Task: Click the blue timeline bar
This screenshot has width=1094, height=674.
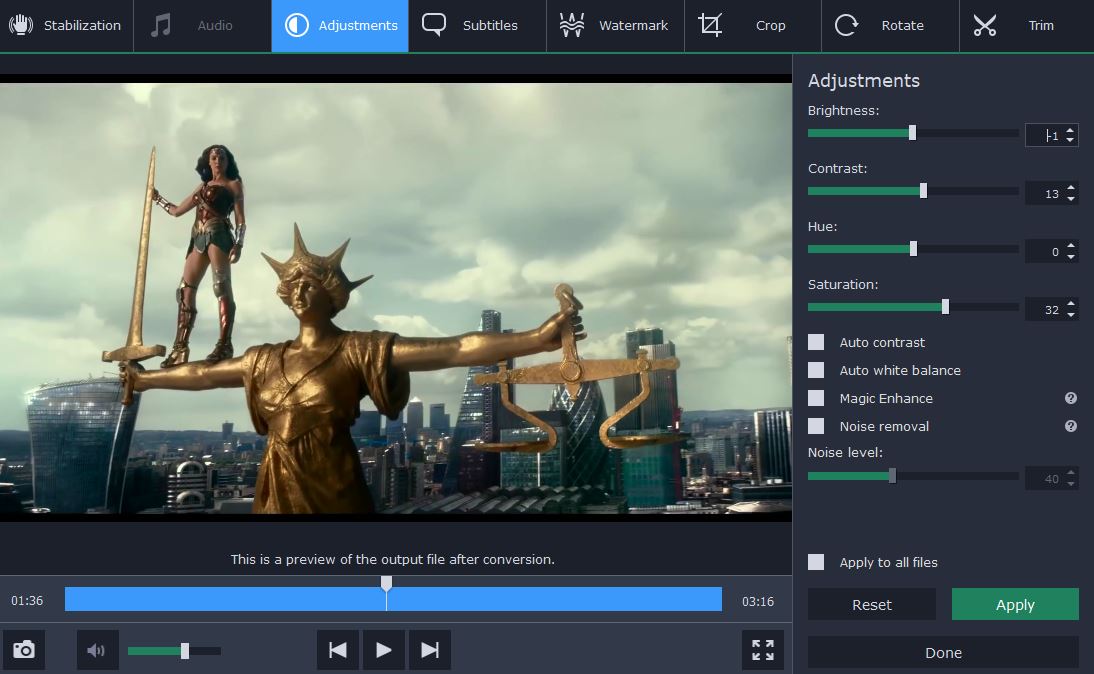Action: (393, 599)
